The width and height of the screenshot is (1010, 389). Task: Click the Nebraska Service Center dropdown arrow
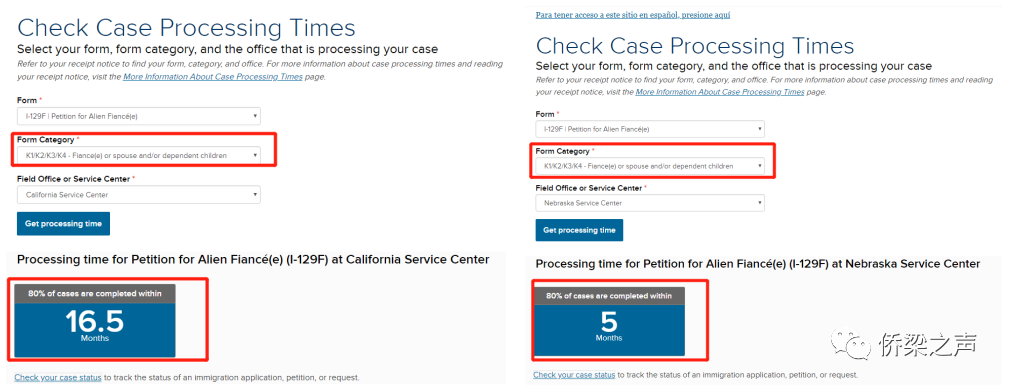759,204
